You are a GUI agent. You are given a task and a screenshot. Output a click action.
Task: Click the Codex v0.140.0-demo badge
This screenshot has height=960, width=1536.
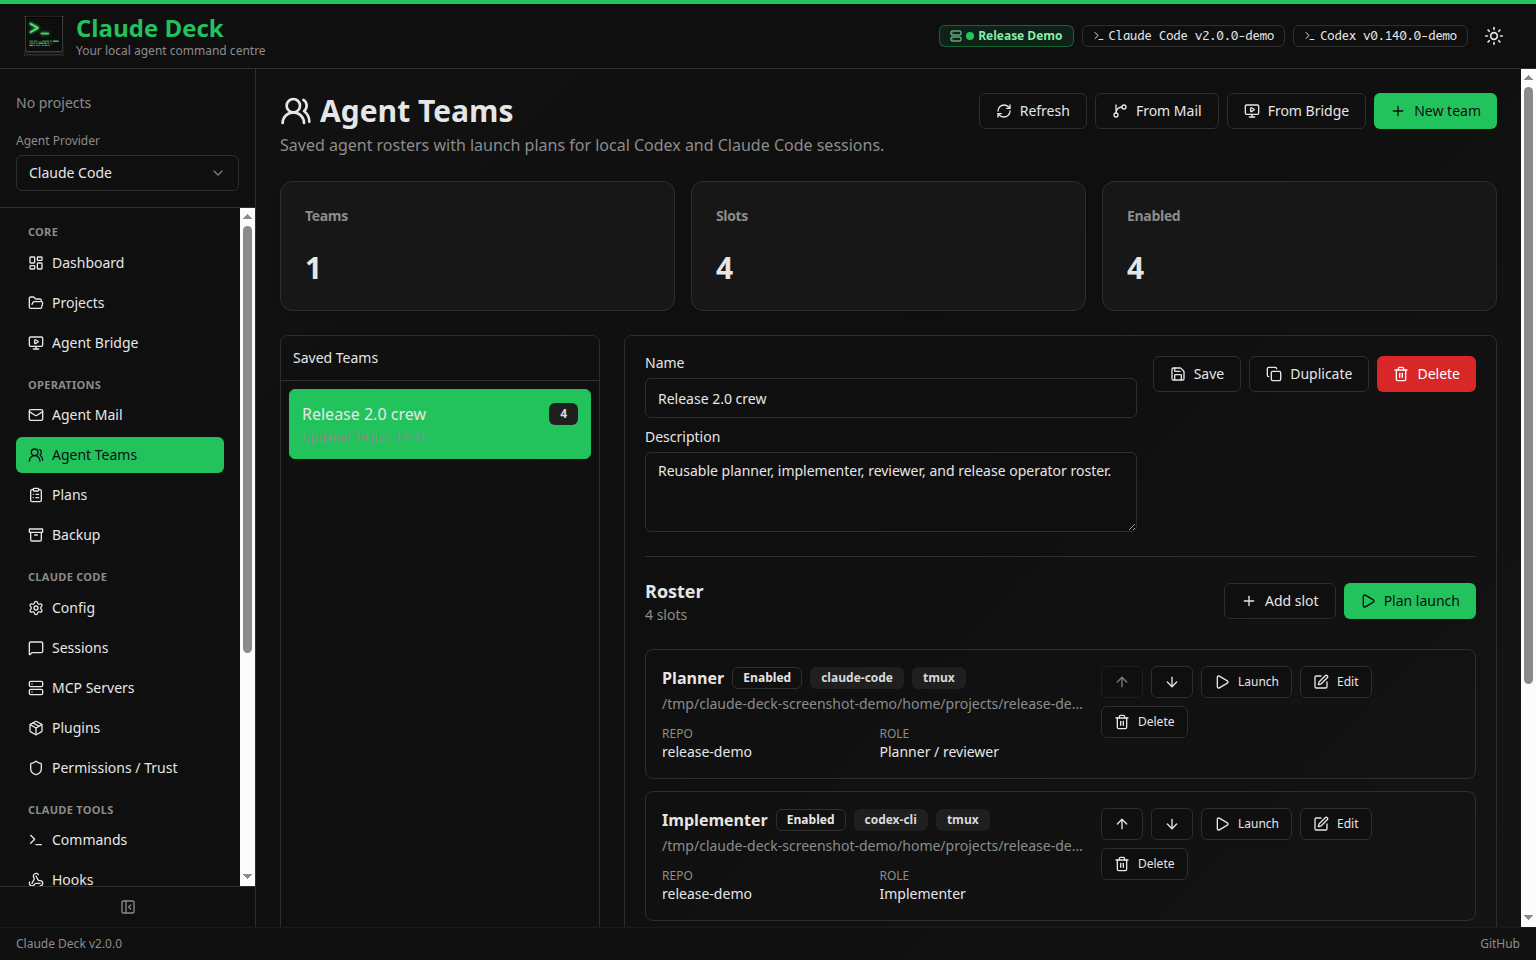coord(1380,36)
